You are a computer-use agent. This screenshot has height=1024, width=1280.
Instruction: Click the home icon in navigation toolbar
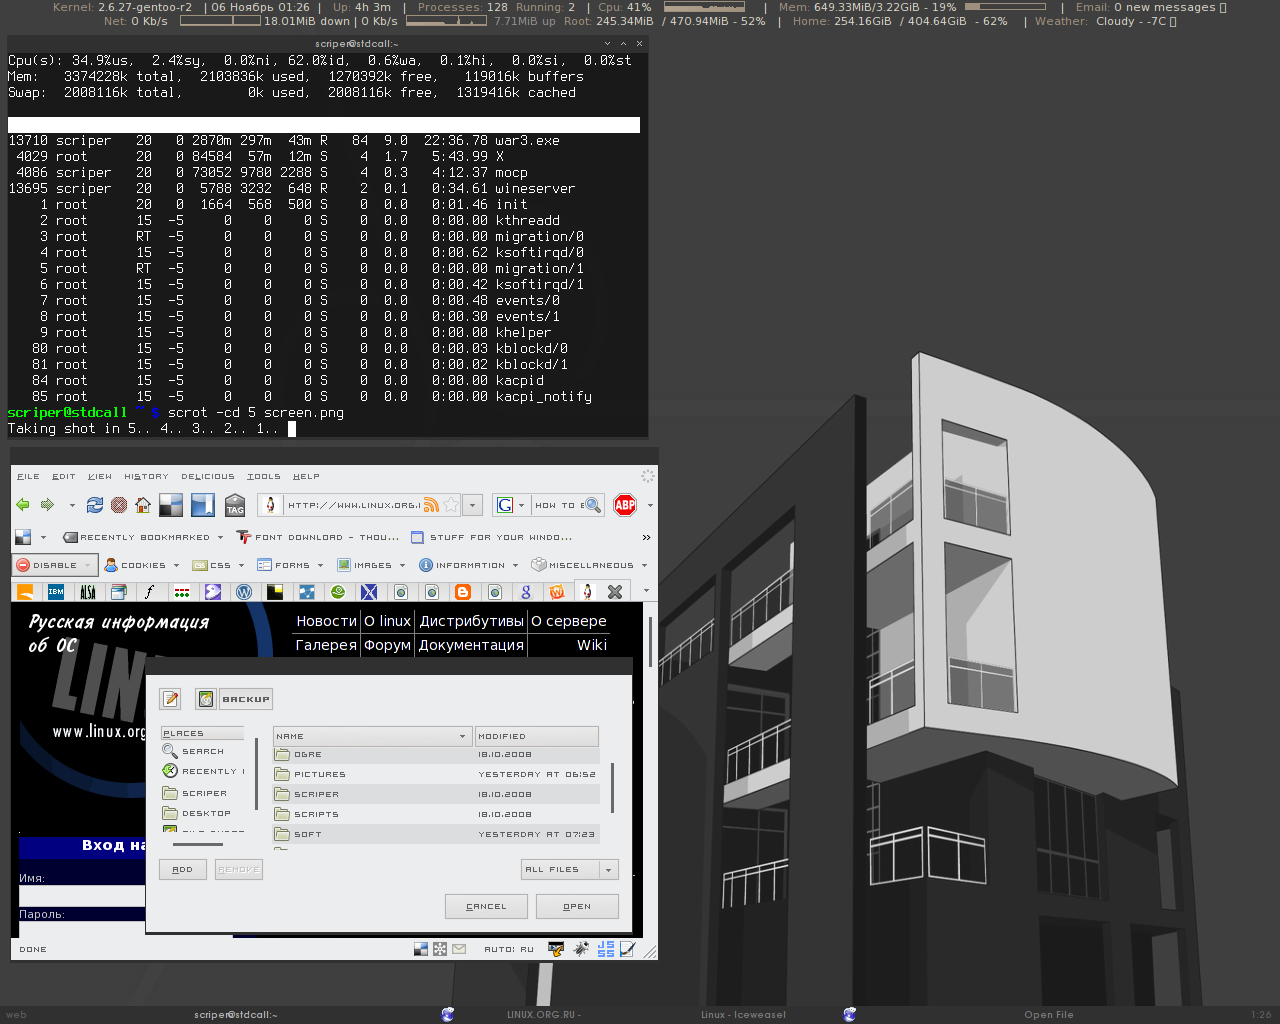[143, 505]
